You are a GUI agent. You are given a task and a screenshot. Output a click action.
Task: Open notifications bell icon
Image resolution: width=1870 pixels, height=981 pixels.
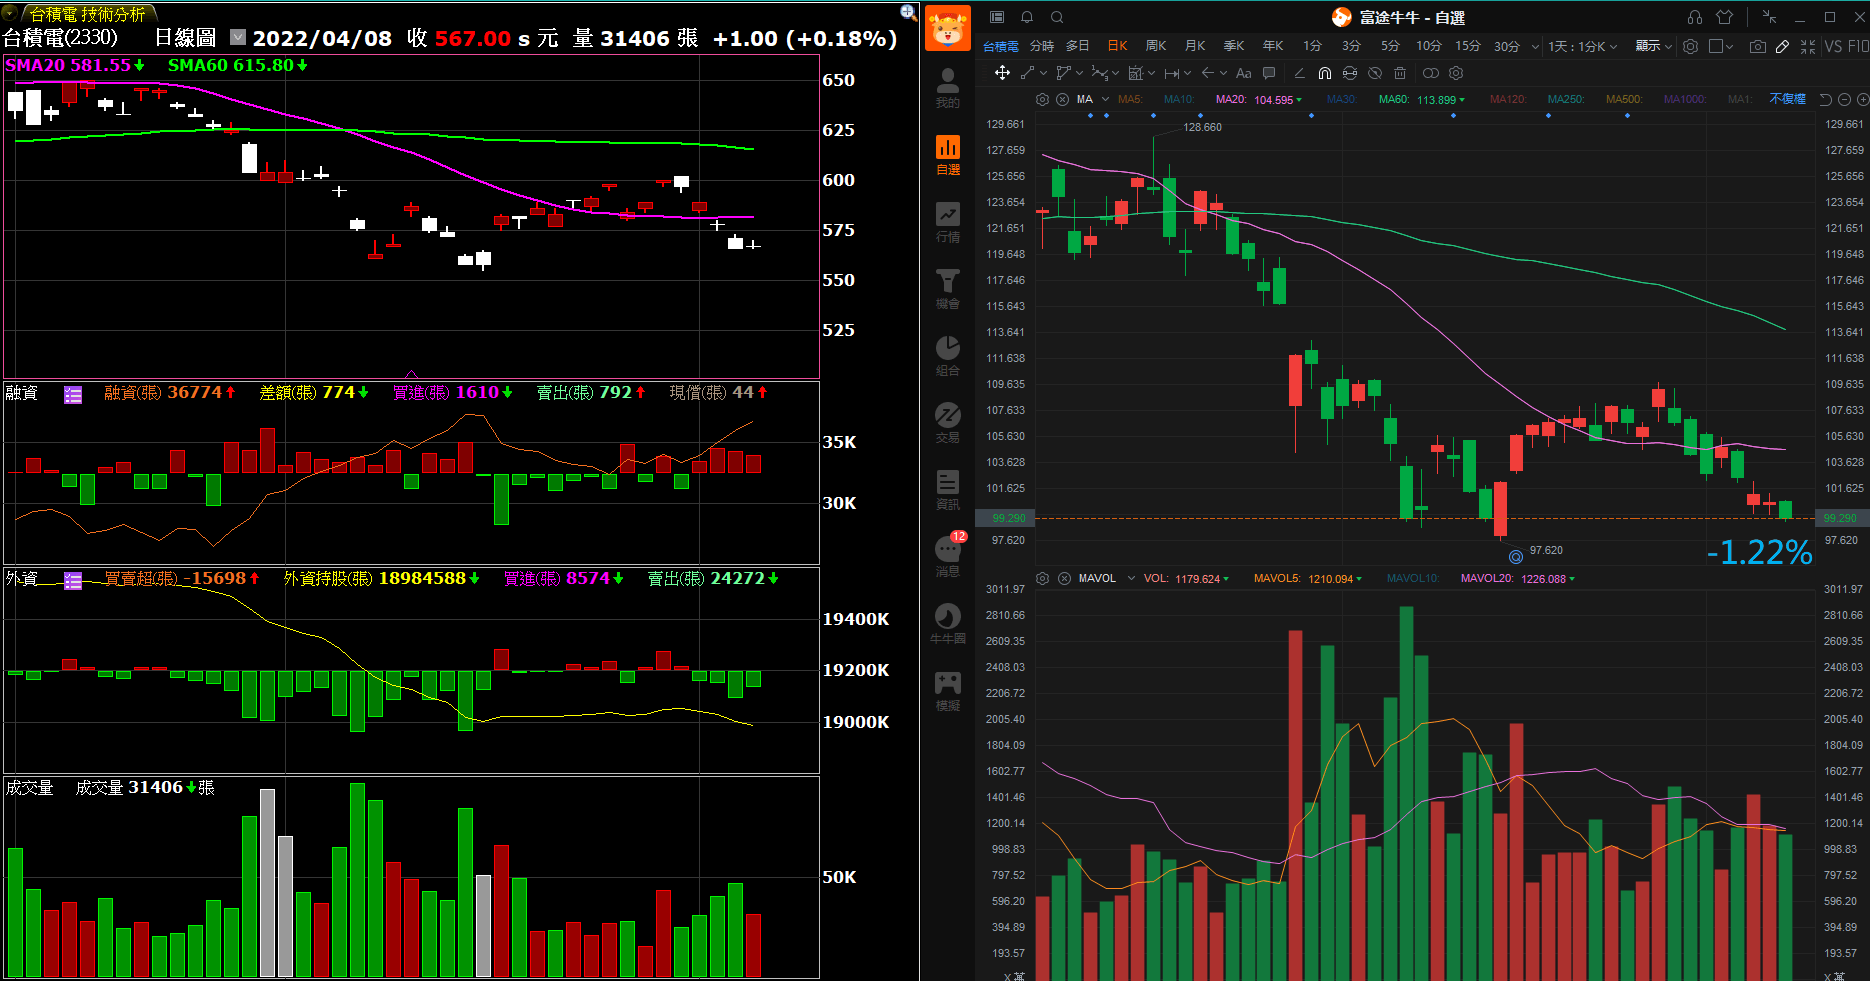[x=1027, y=17]
